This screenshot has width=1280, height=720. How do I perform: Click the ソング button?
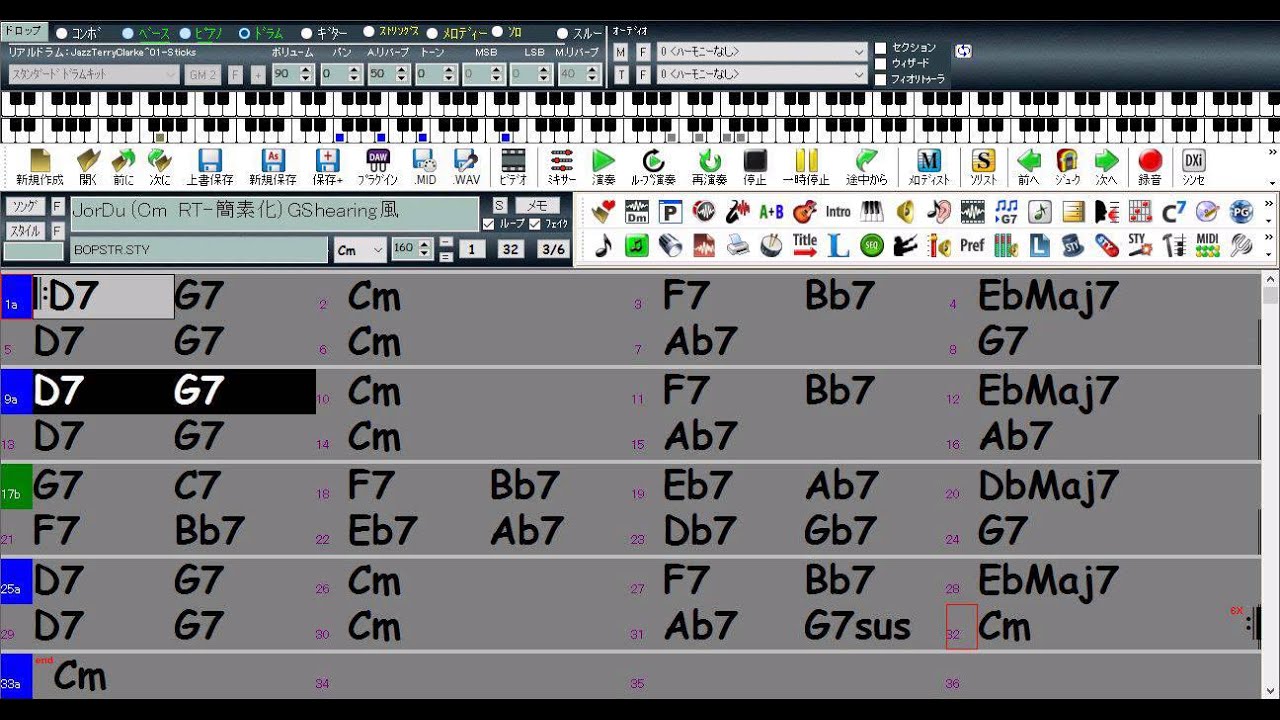coord(25,206)
